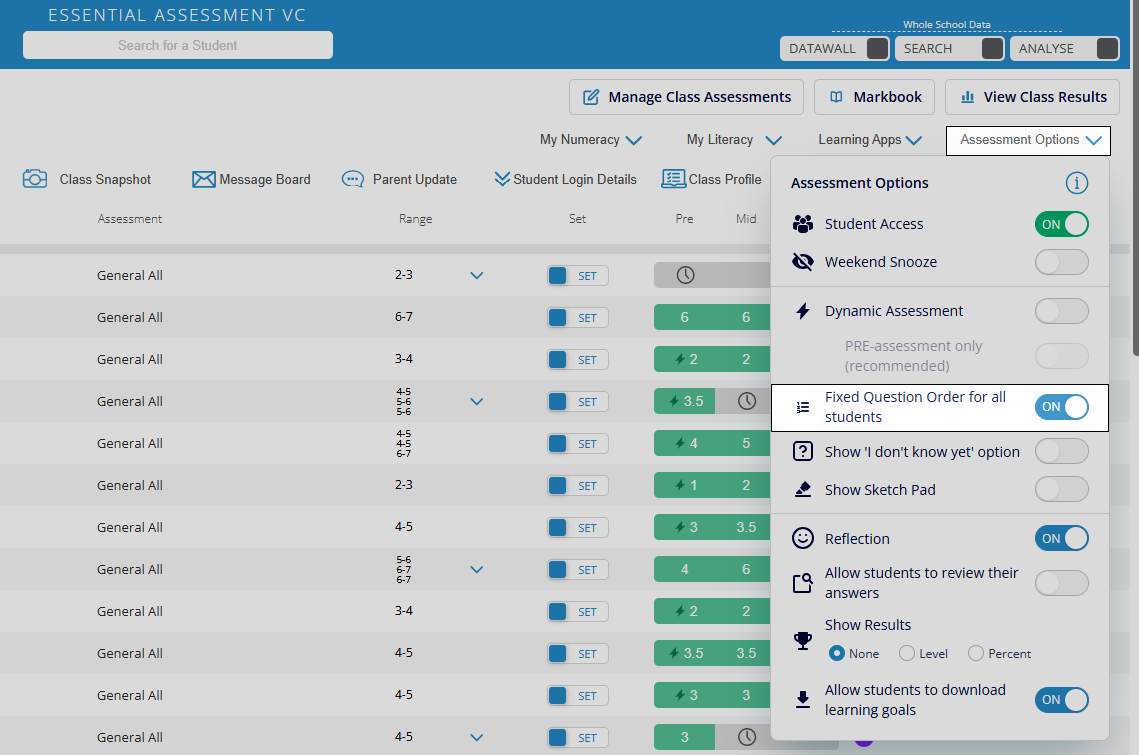Click the clock icon in the Mid column of the 4-5 5-6 5-6 row
1139x755 pixels.
(x=747, y=400)
